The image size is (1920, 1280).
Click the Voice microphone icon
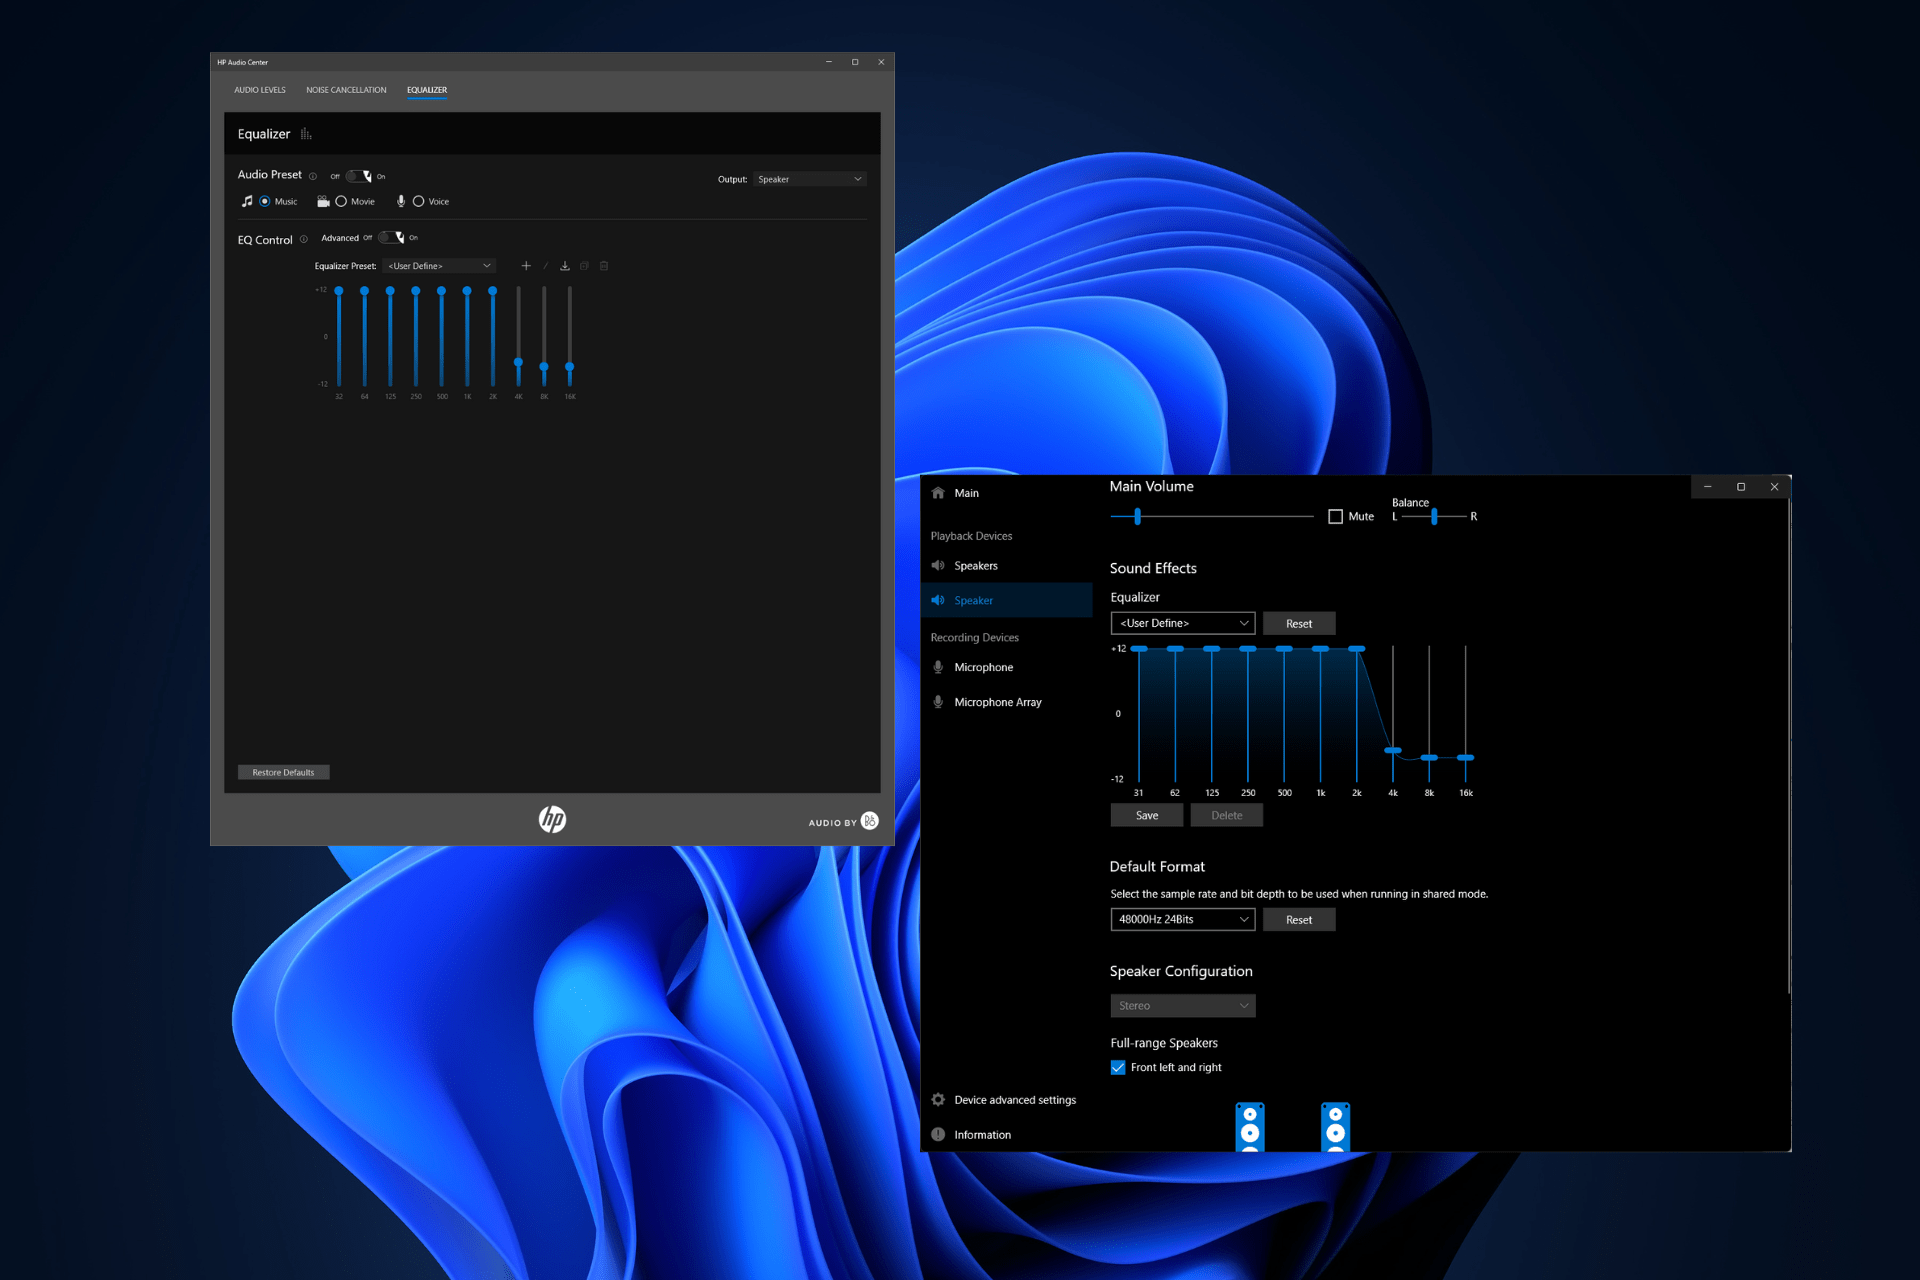[401, 201]
